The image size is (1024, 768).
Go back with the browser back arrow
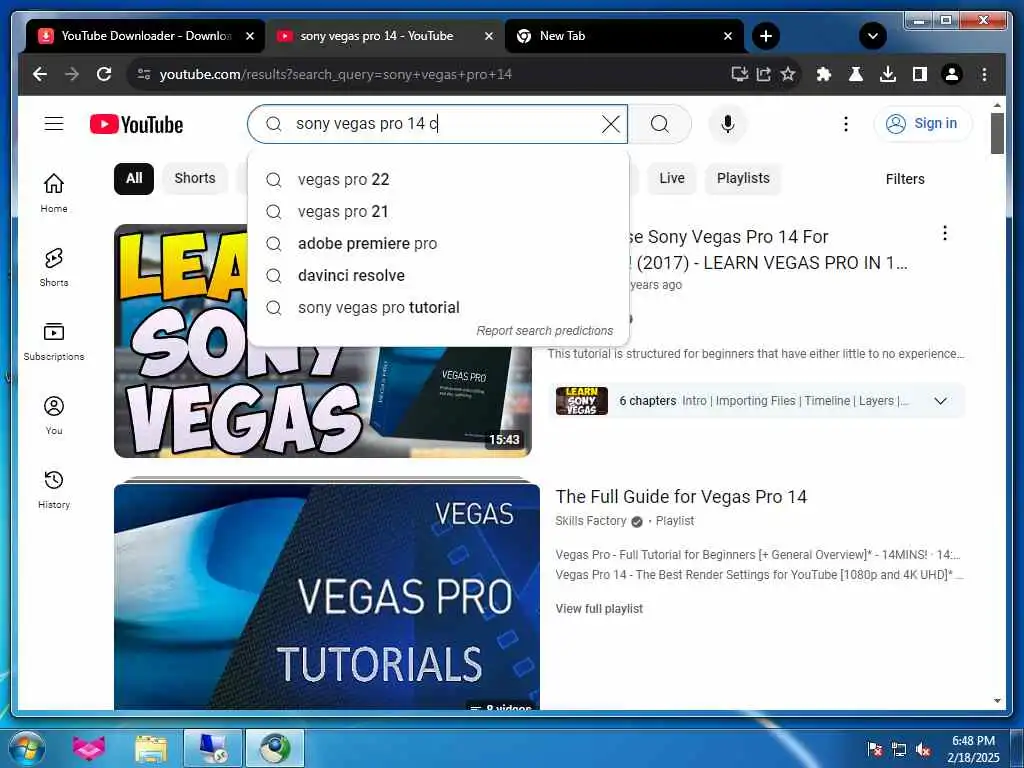[x=40, y=74]
